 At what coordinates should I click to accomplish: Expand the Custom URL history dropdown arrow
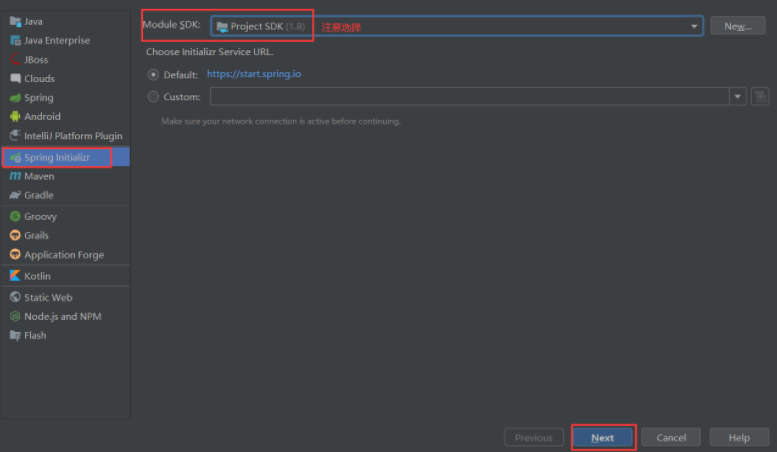tap(737, 96)
